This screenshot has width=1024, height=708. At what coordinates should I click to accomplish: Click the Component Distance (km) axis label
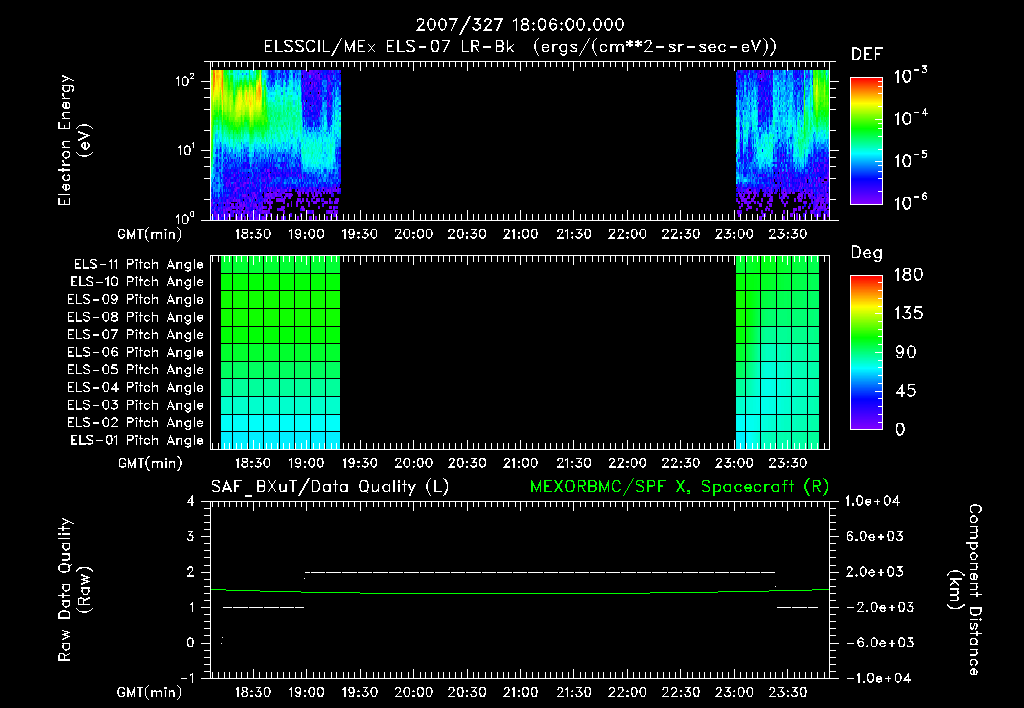965,590
